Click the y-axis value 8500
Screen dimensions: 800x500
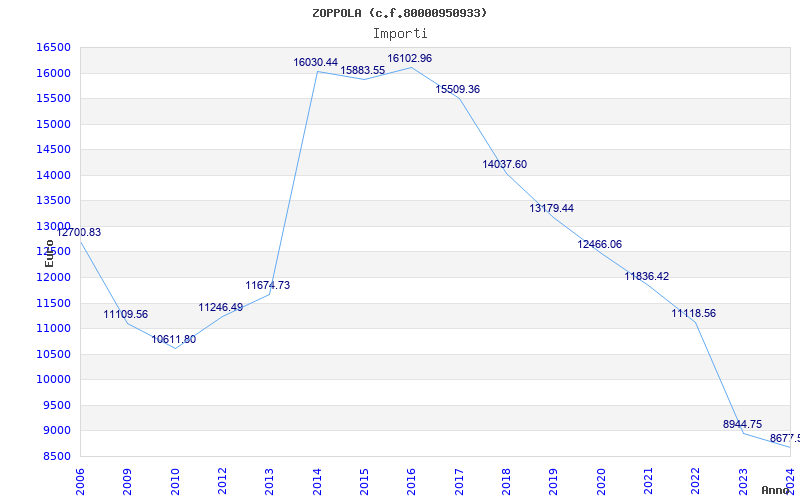click(56, 456)
